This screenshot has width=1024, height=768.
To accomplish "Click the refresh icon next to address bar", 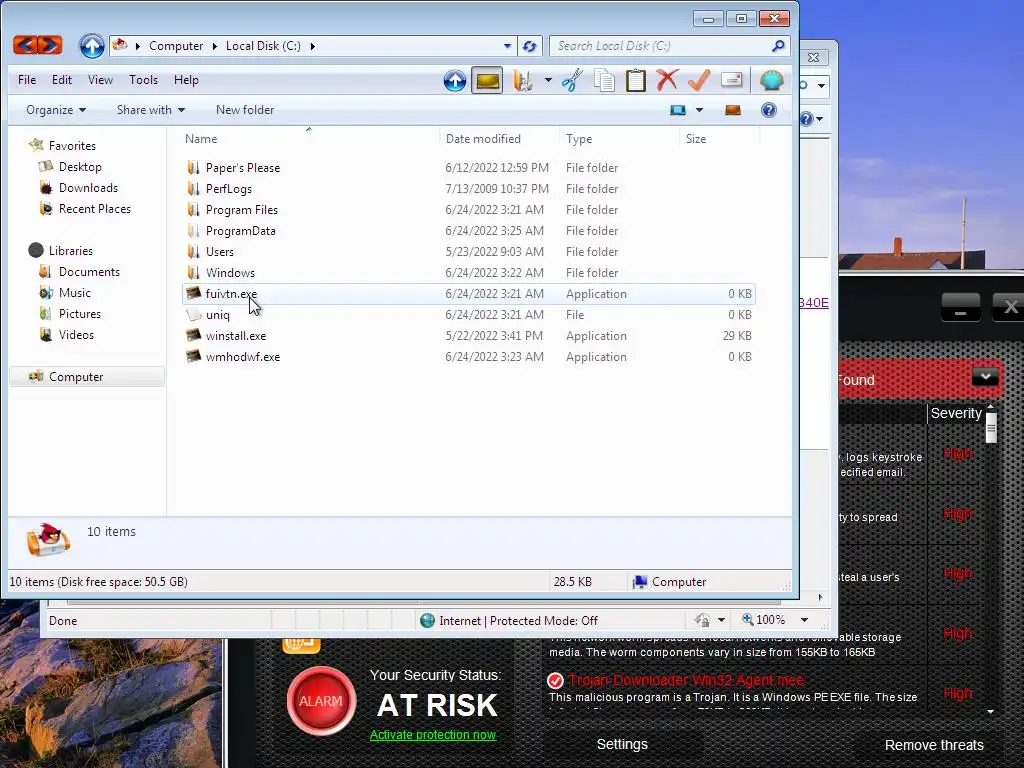I will pyautogui.click(x=530, y=46).
